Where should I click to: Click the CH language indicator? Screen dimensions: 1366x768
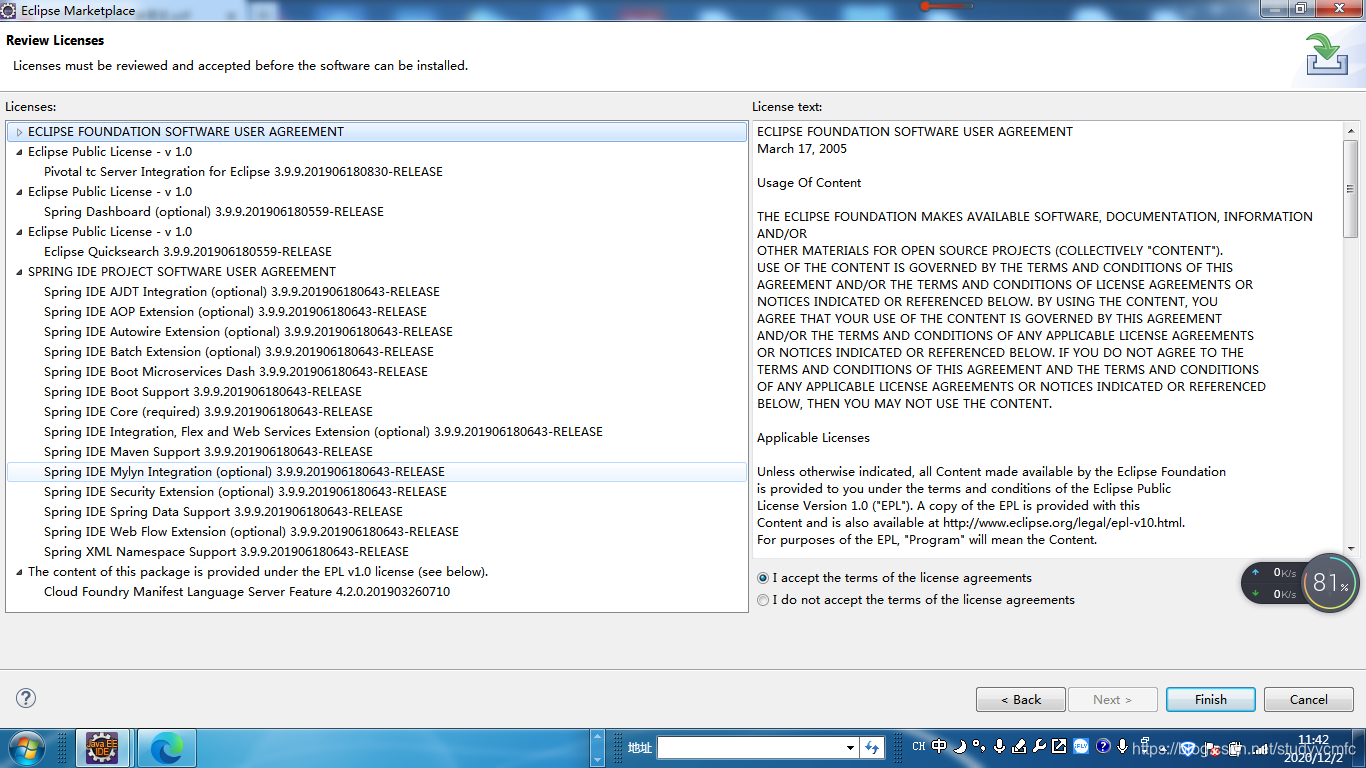coord(919,747)
